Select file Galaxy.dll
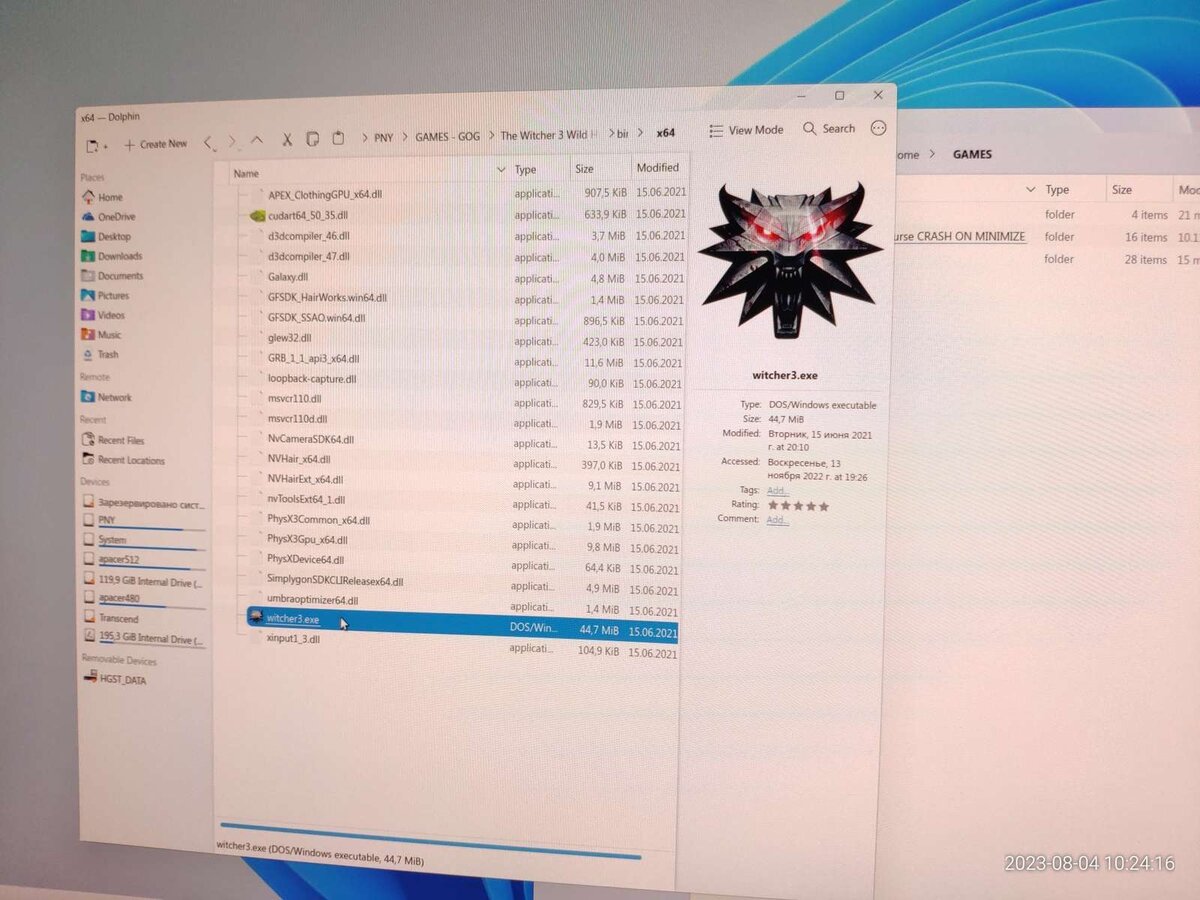The height and width of the screenshot is (900, 1200). 288,277
